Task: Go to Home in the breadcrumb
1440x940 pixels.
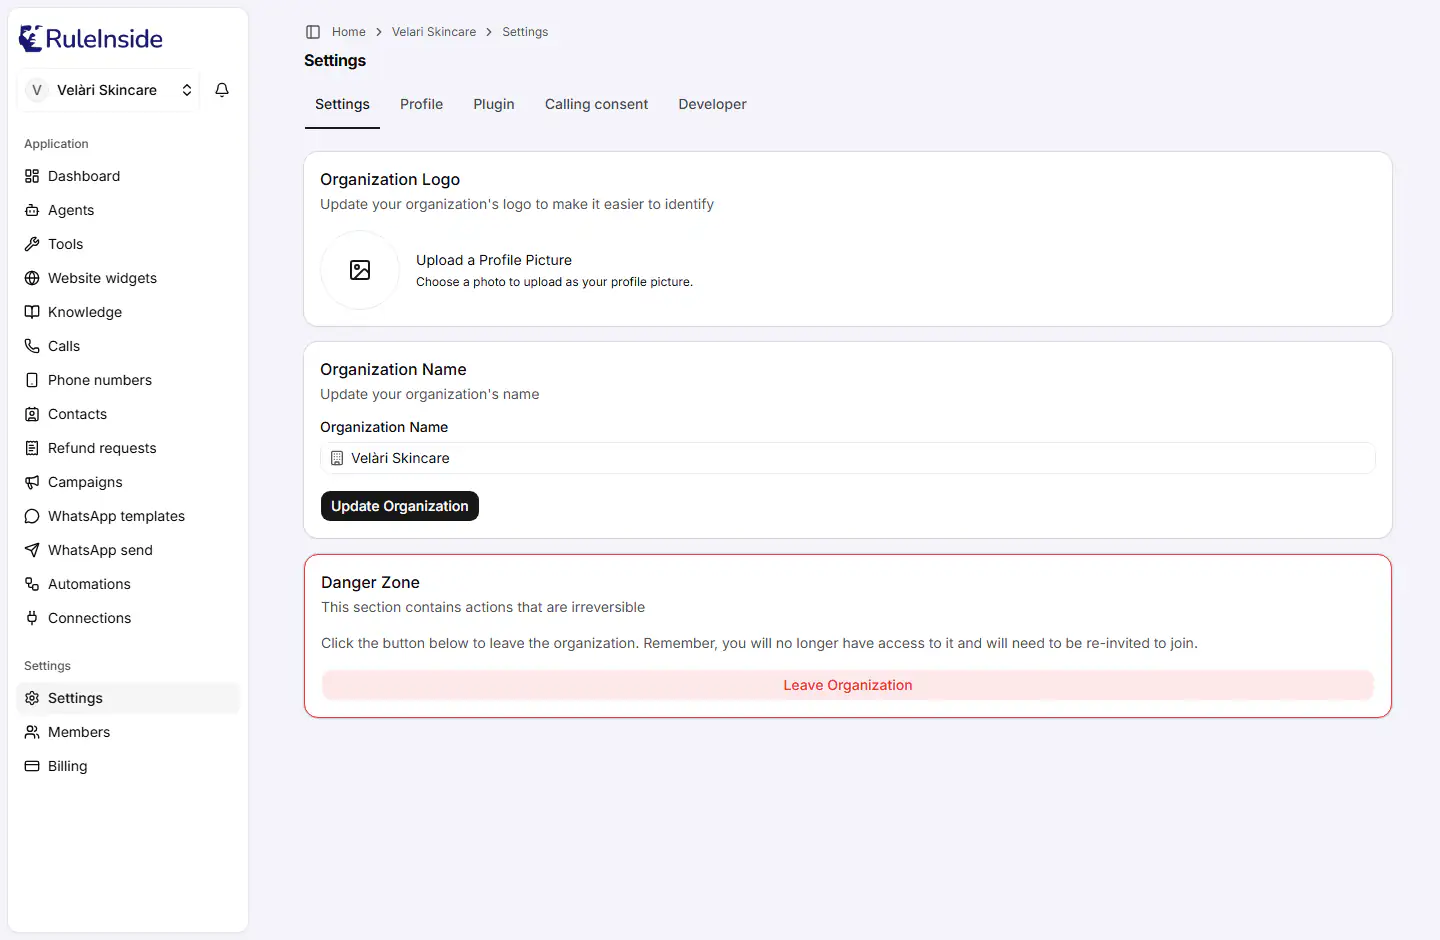Action: click(349, 32)
